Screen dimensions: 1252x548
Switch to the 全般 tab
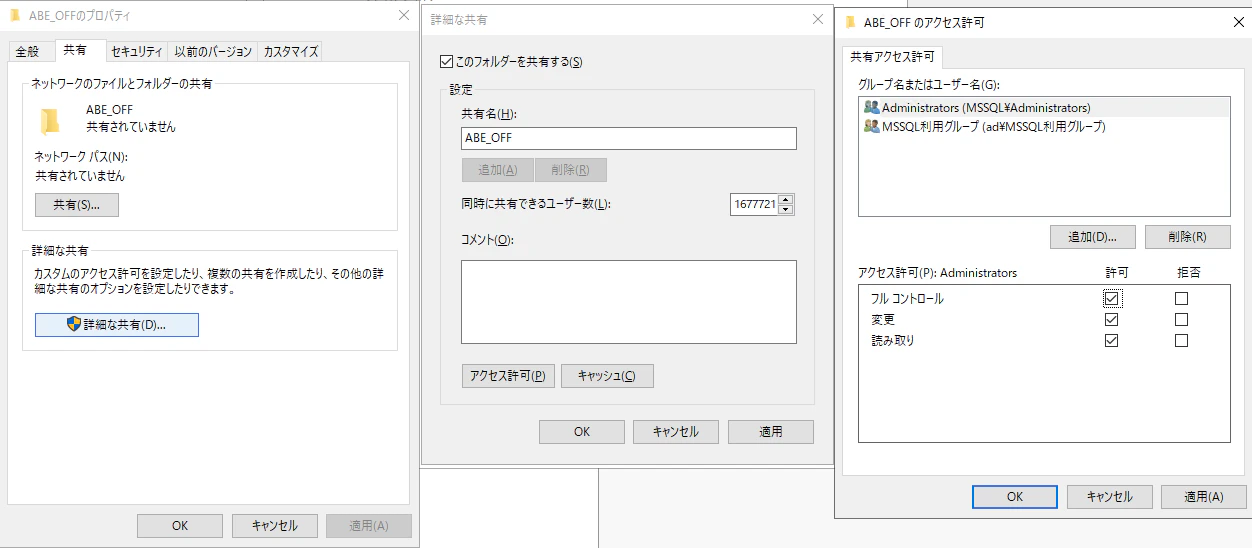point(28,52)
